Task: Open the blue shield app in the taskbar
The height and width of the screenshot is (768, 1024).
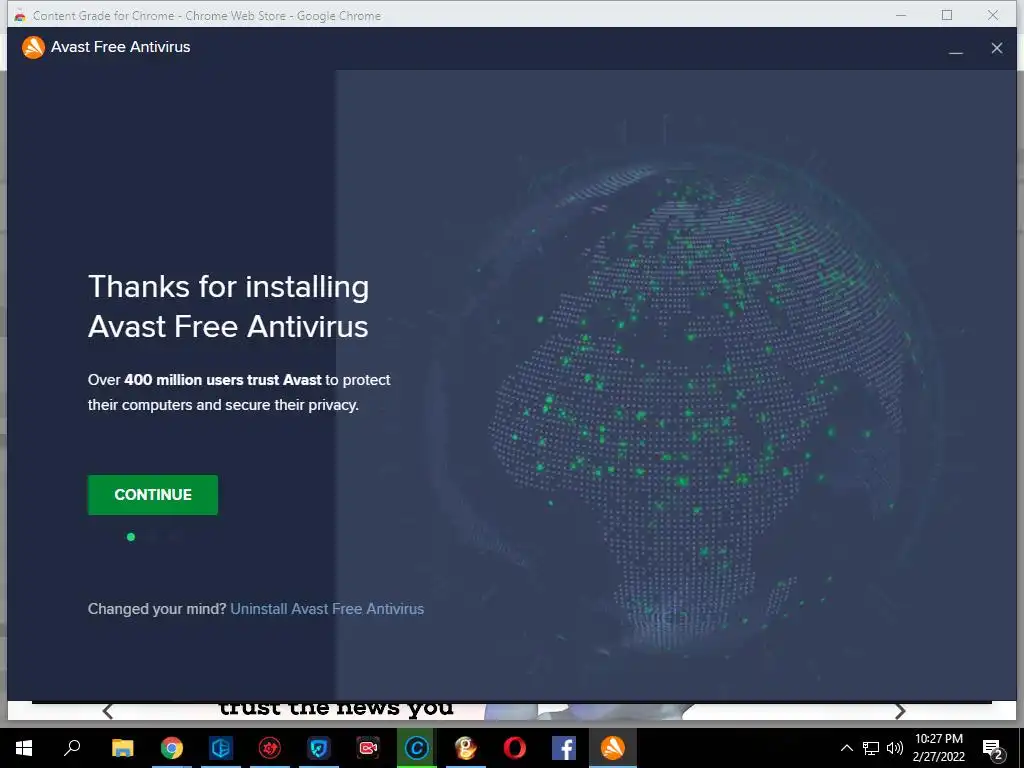Action: pyautogui.click(x=319, y=748)
